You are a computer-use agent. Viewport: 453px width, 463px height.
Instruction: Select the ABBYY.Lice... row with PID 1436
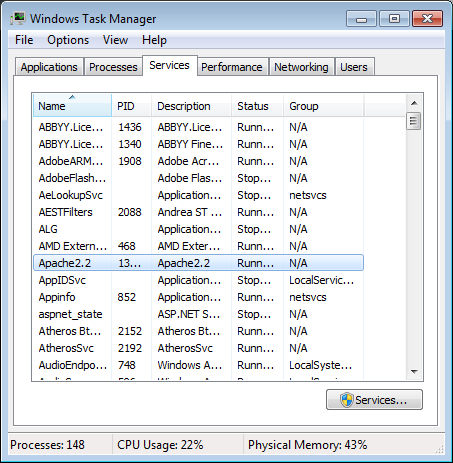tap(198, 127)
